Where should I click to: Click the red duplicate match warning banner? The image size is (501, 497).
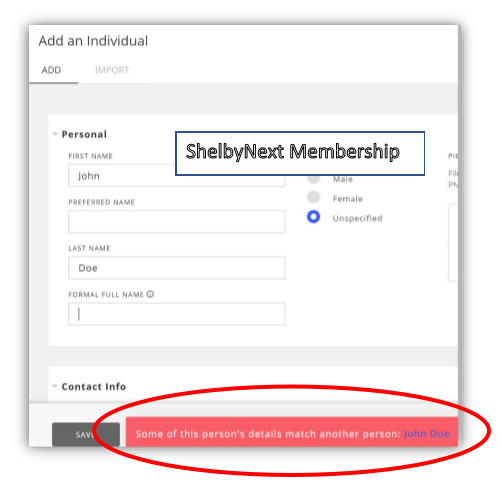(292, 432)
